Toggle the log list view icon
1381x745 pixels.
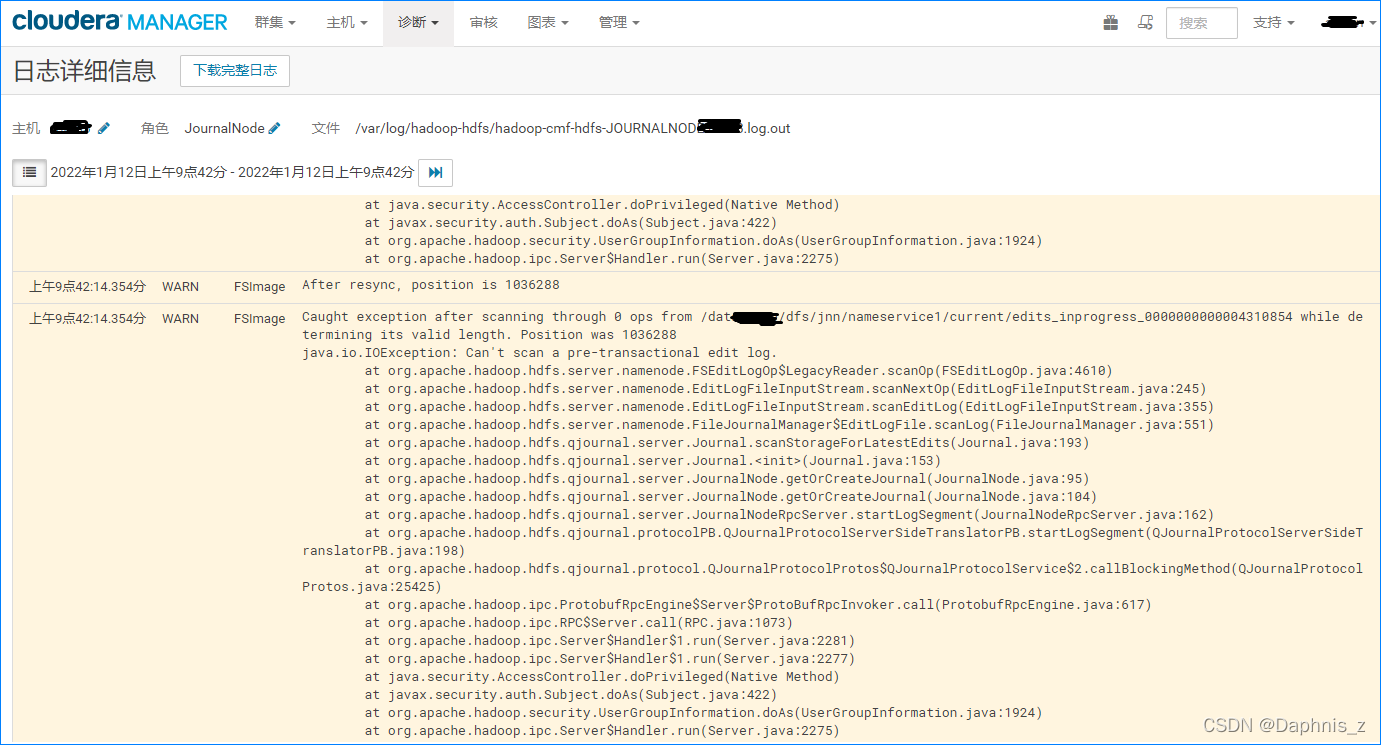[x=29, y=172]
